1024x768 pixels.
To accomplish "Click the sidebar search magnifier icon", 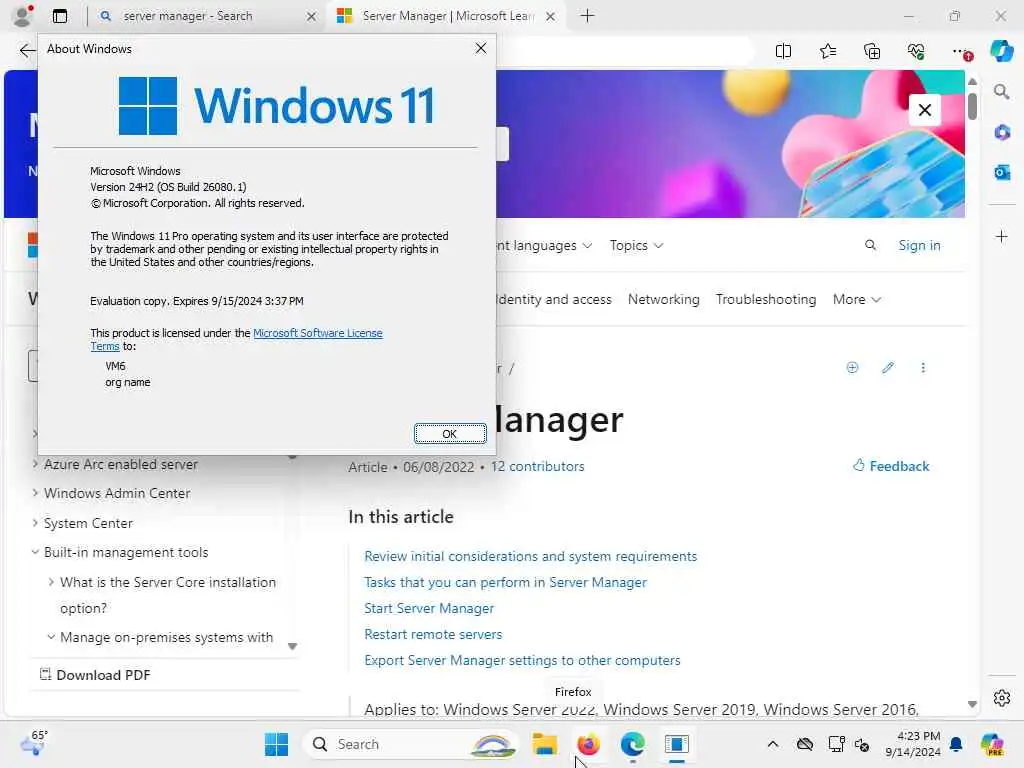I will [x=1001, y=91].
